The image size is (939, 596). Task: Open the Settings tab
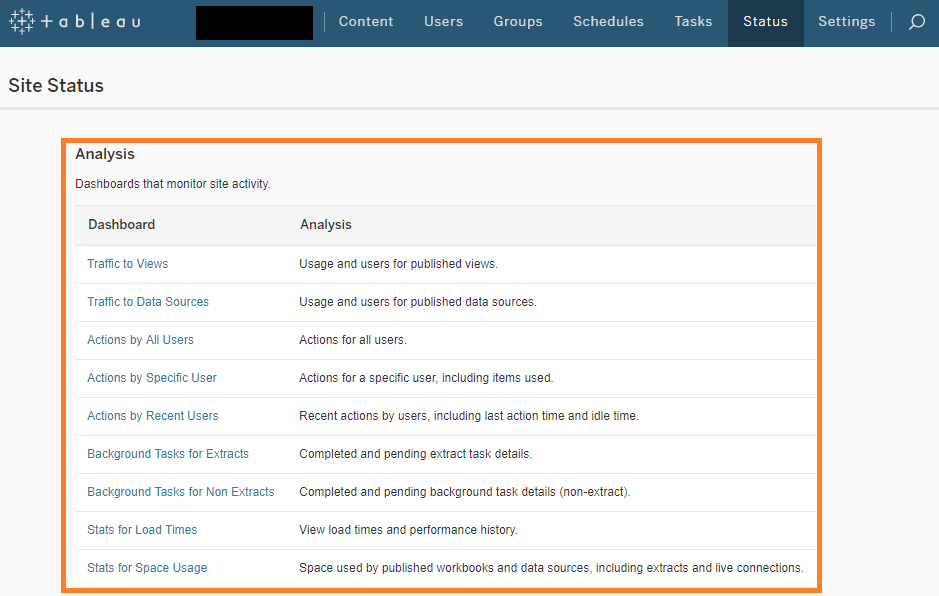846,21
